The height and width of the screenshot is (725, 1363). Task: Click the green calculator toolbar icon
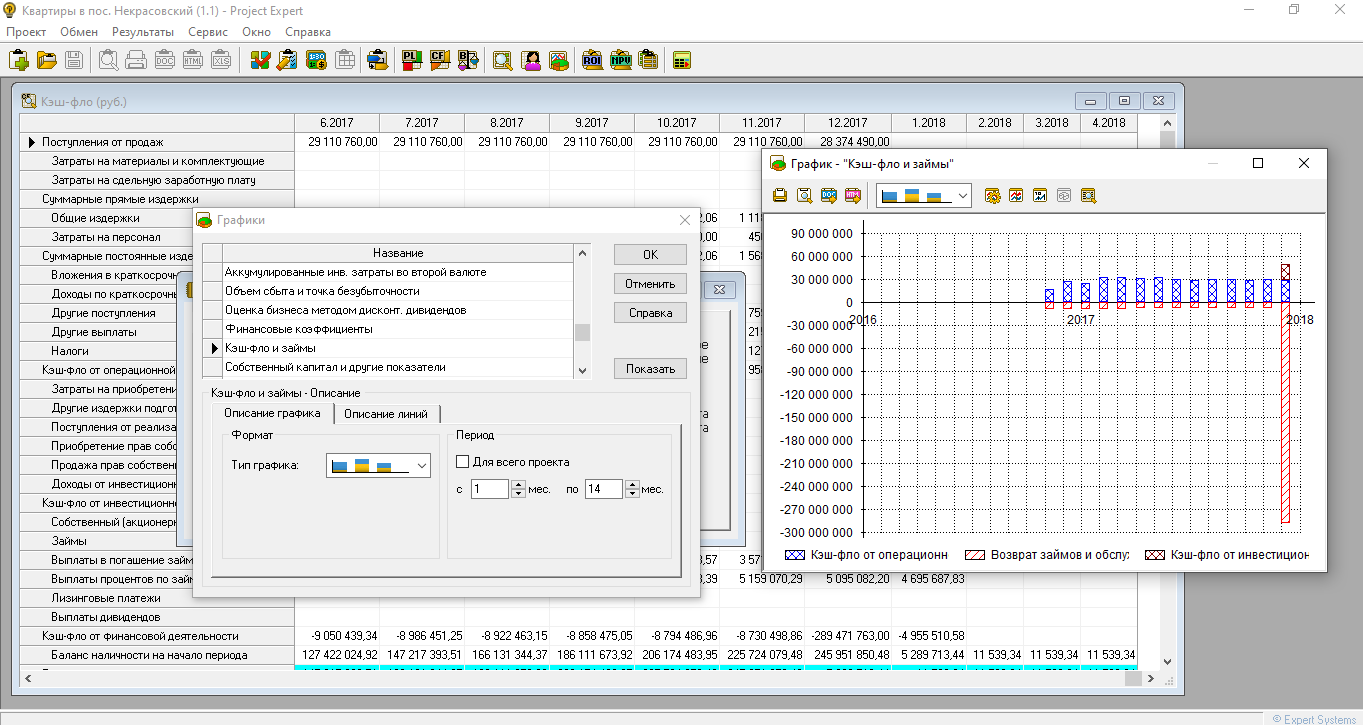pos(683,60)
